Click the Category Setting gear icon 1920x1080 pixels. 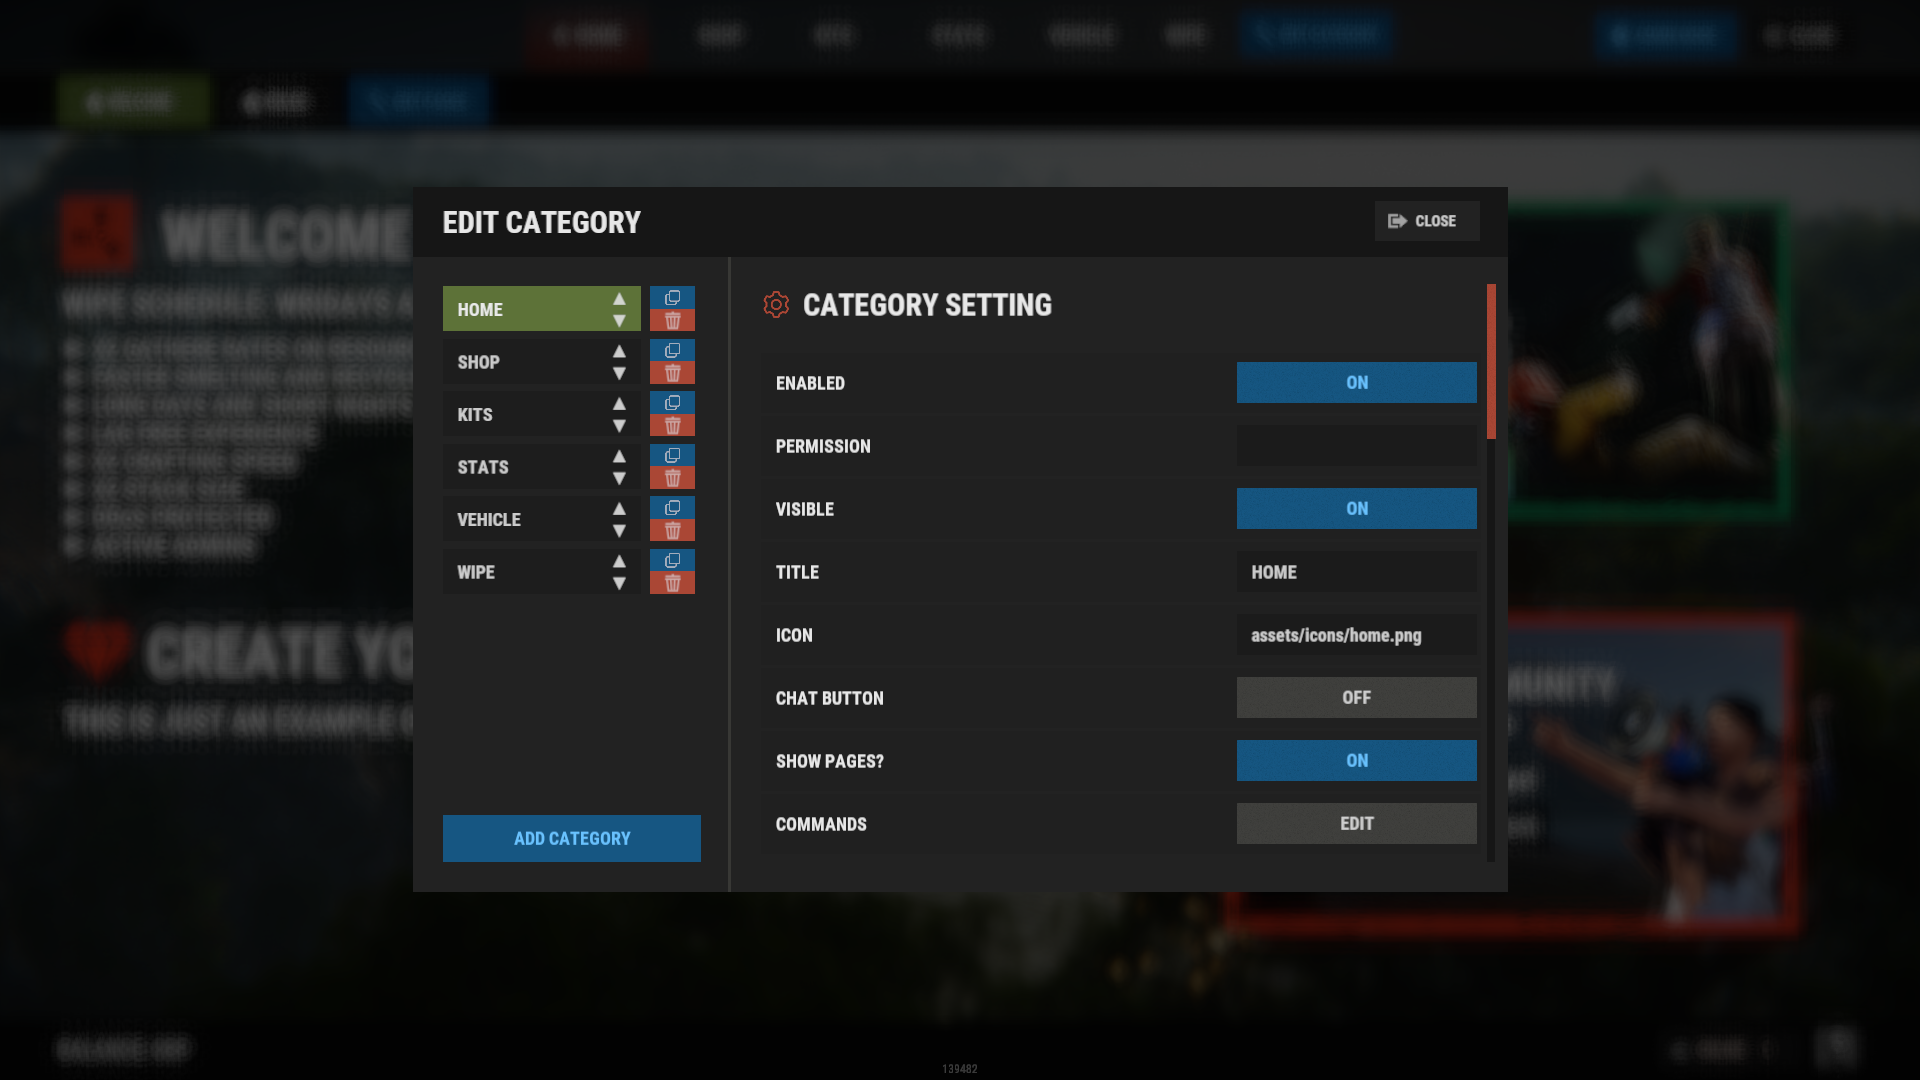pyautogui.click(x=776, y=305)
